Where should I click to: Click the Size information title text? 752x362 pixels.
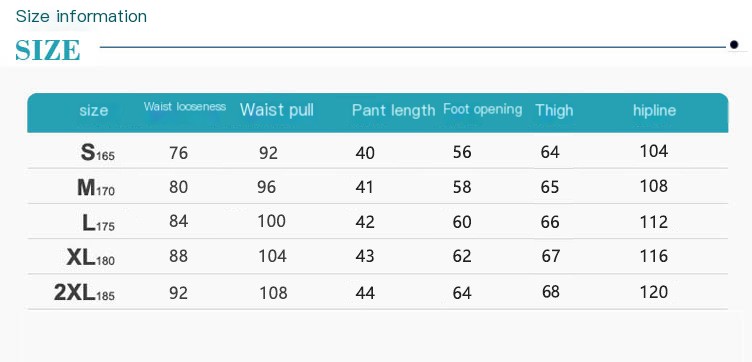(x=81, y=16)
